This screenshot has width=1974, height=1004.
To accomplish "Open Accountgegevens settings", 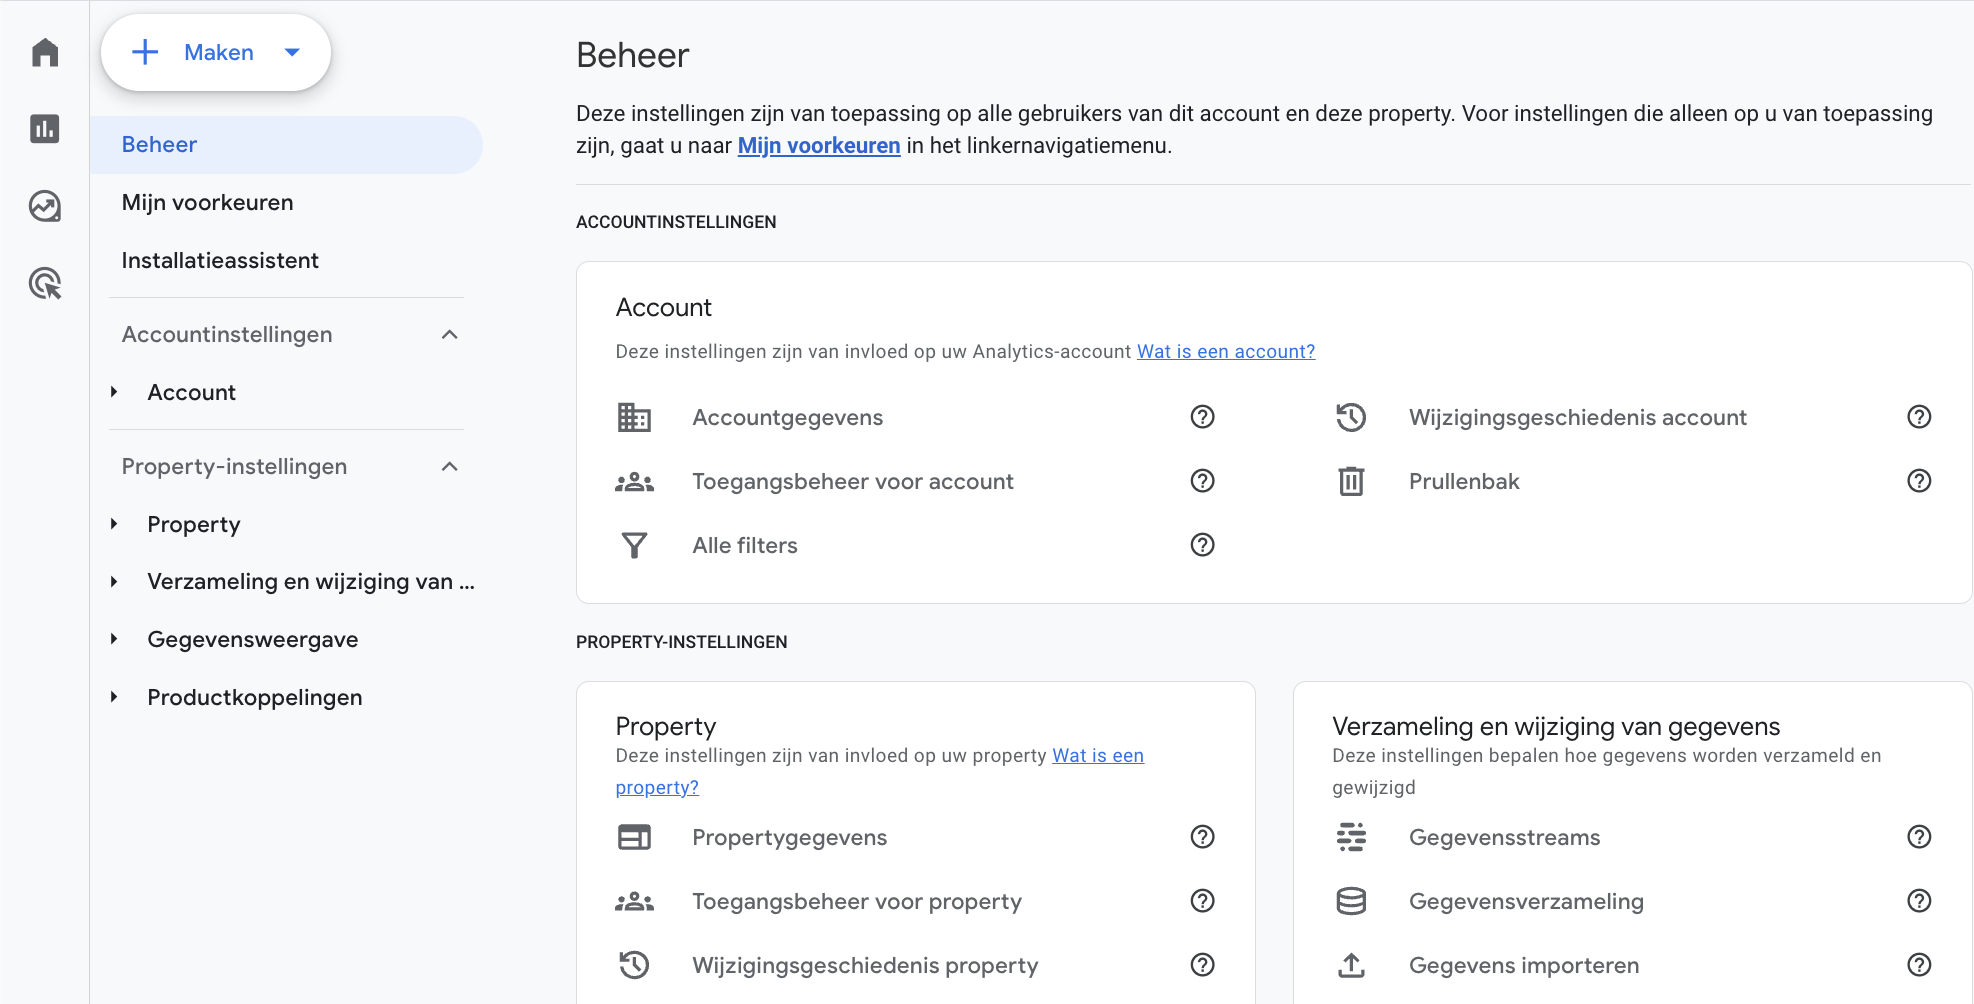I will pos(787,418).
